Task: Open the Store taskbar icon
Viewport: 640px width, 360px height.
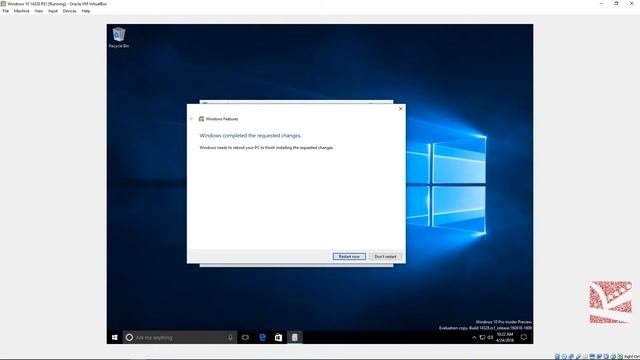Action: pyautogui.click(x=278, y=338)
